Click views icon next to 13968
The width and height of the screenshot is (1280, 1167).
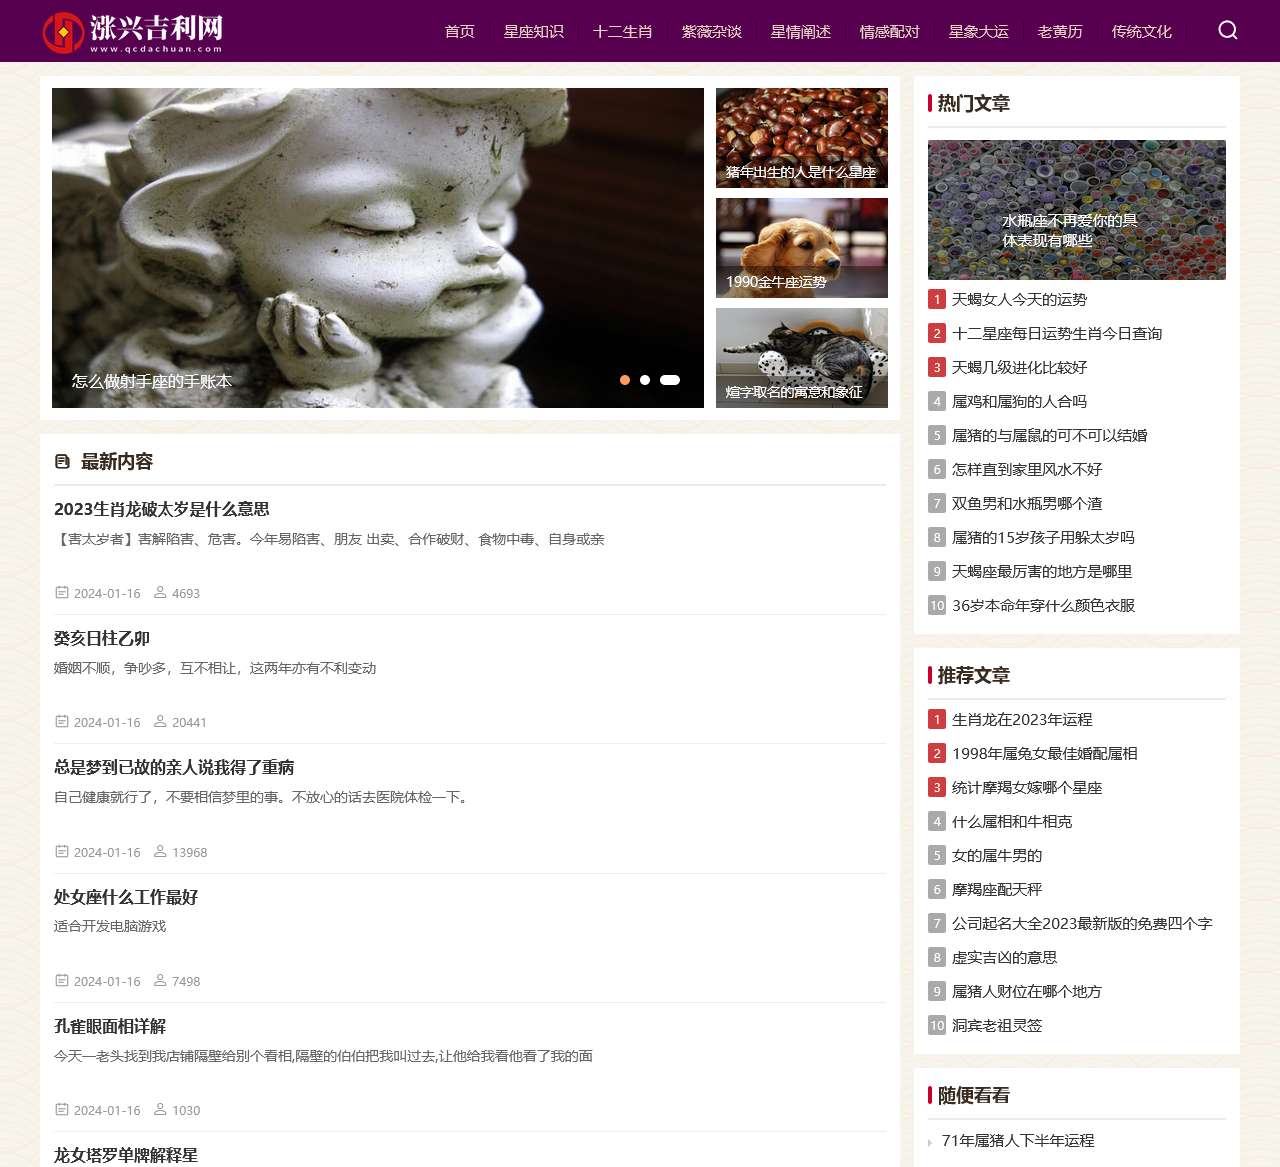point(160,852)
